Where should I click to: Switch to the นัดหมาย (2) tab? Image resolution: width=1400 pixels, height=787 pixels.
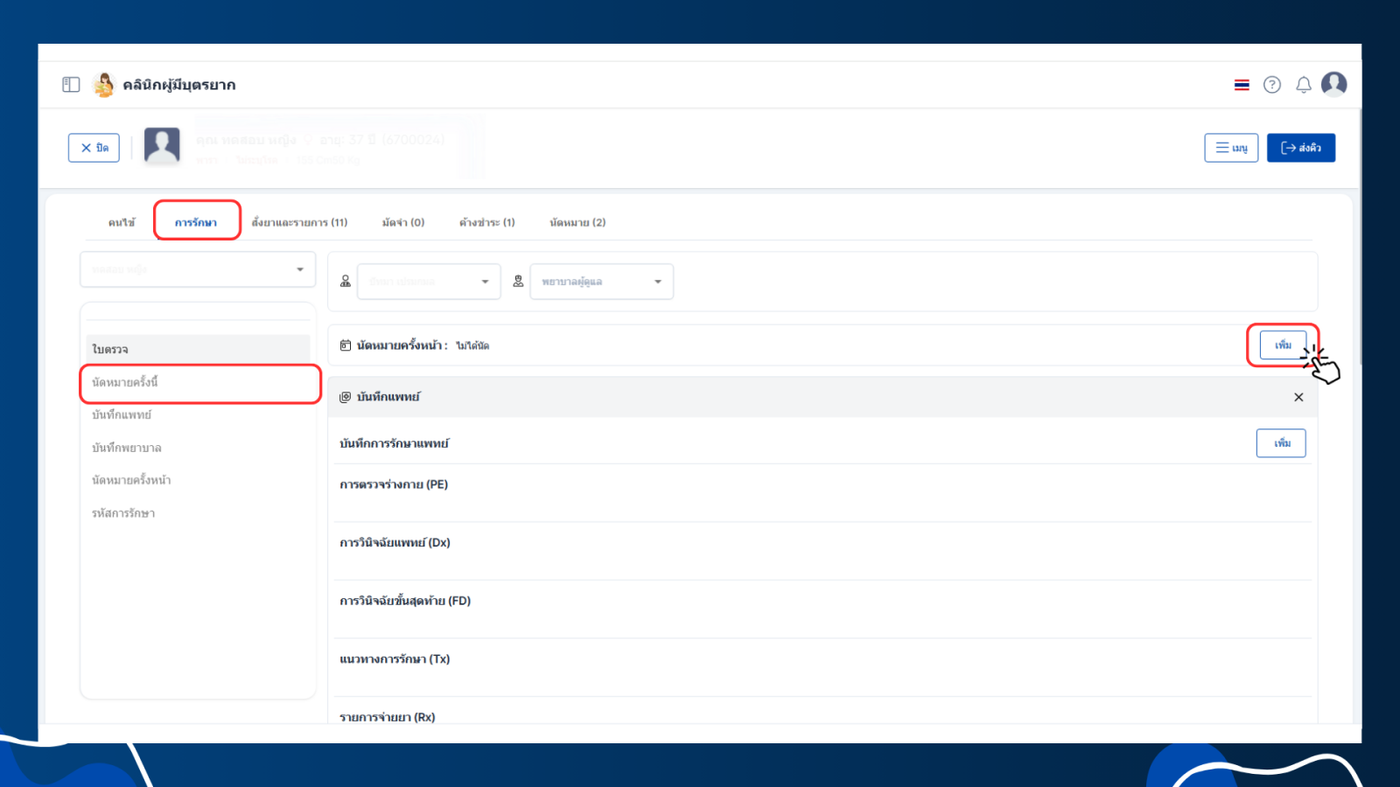[x=577, y=222]
